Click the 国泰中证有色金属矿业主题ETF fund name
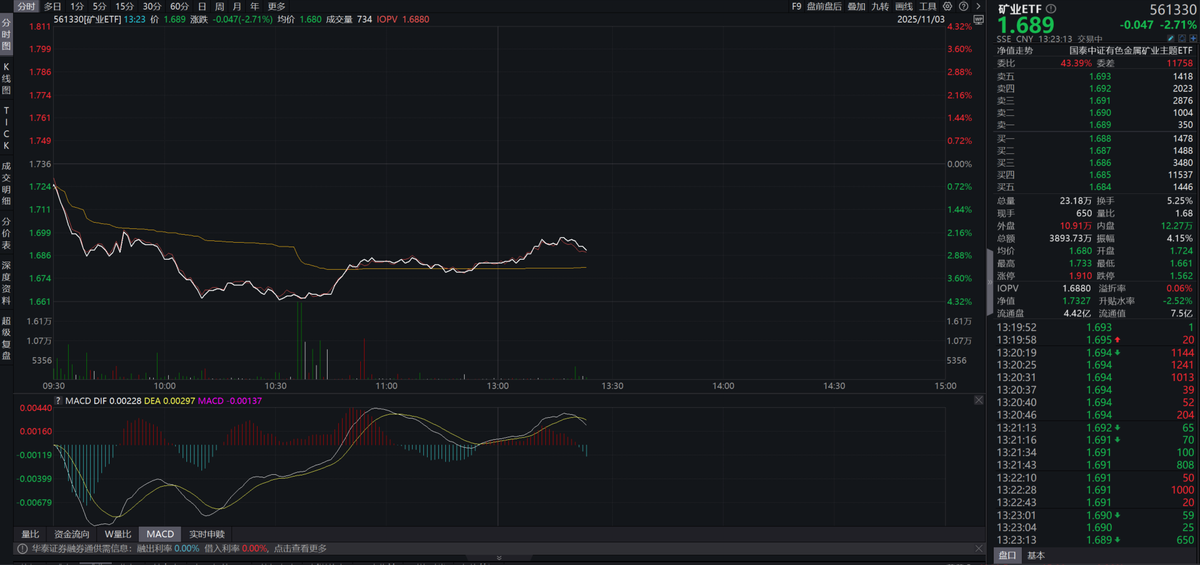Image resolution: width=1200 pixels, height=565 pixels. coord(1132,50)
